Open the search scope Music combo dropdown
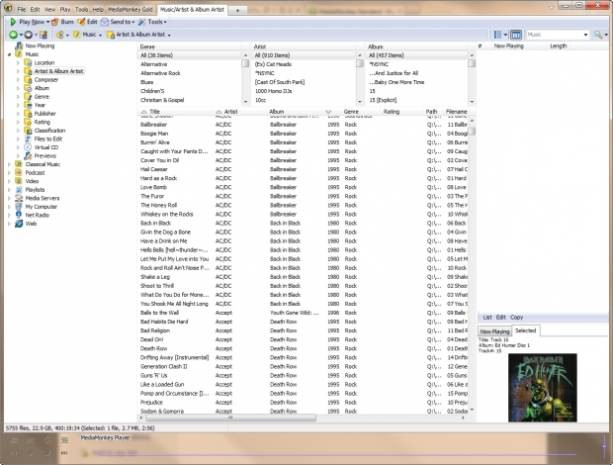The image size is (613, 465). click(586, 35)
